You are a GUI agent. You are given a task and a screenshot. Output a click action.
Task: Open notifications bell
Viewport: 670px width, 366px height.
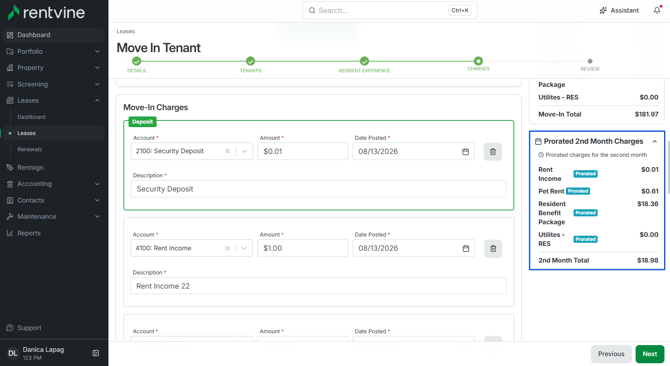tap(657, 10)
